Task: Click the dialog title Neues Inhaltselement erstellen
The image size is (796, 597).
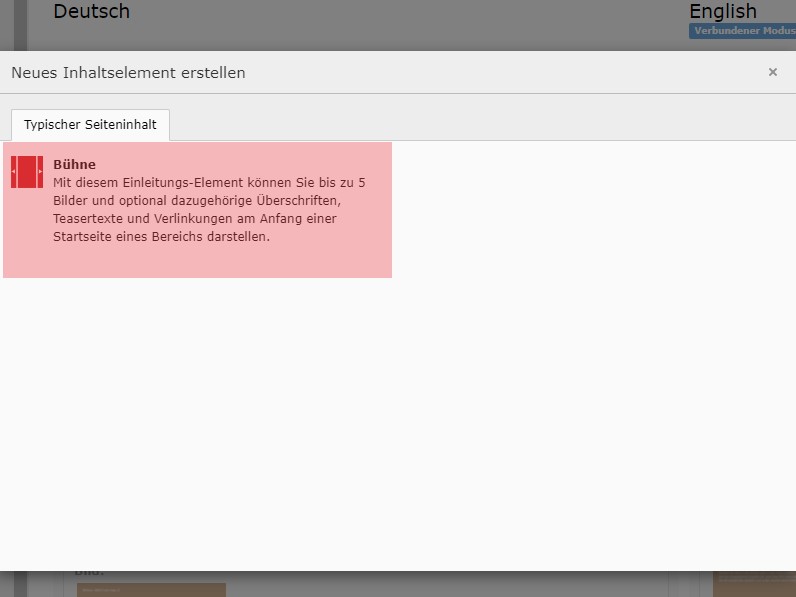Action: (128, 73)
